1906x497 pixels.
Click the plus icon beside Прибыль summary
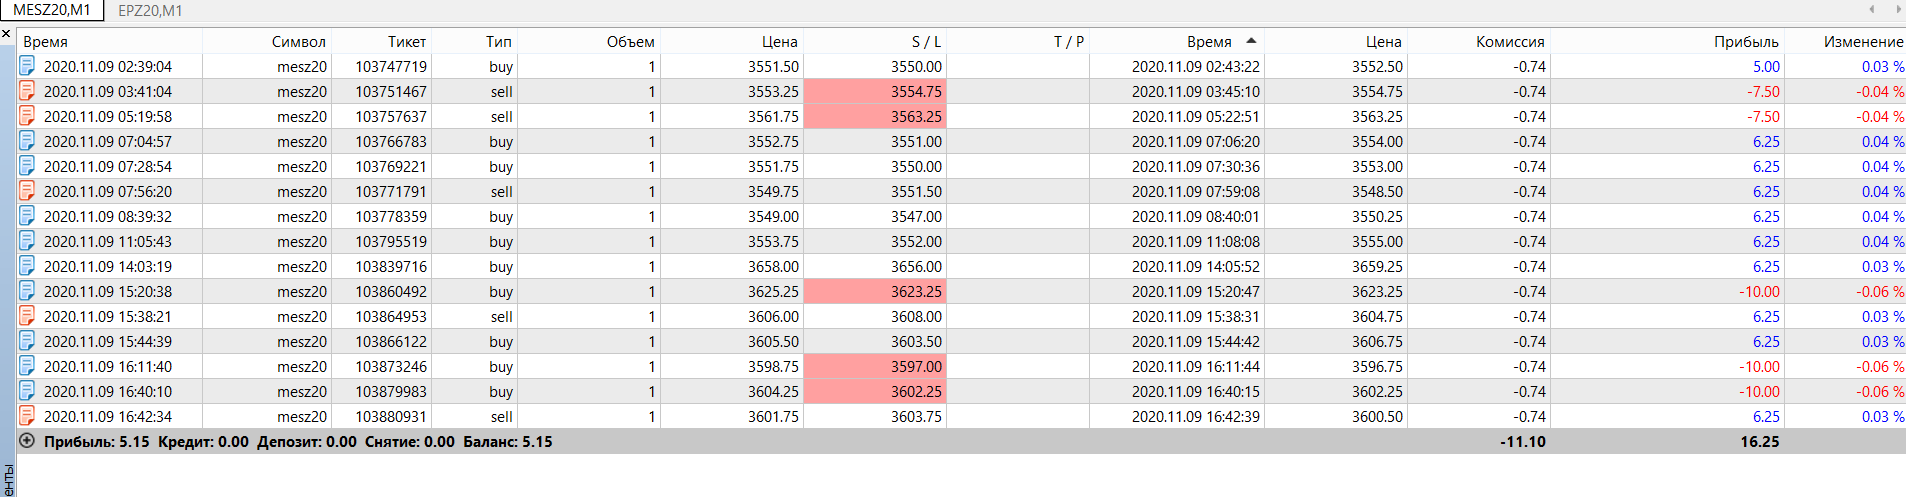(27, 441)
